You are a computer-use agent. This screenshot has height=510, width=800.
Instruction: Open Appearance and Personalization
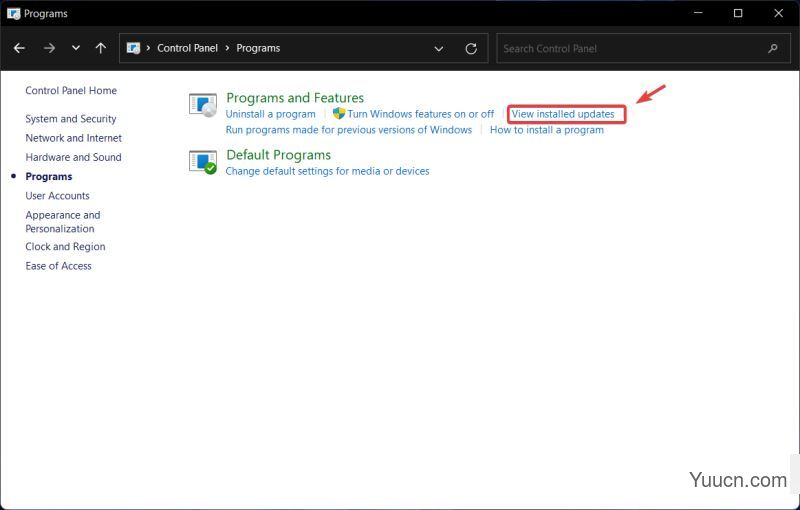coord(63,222)
